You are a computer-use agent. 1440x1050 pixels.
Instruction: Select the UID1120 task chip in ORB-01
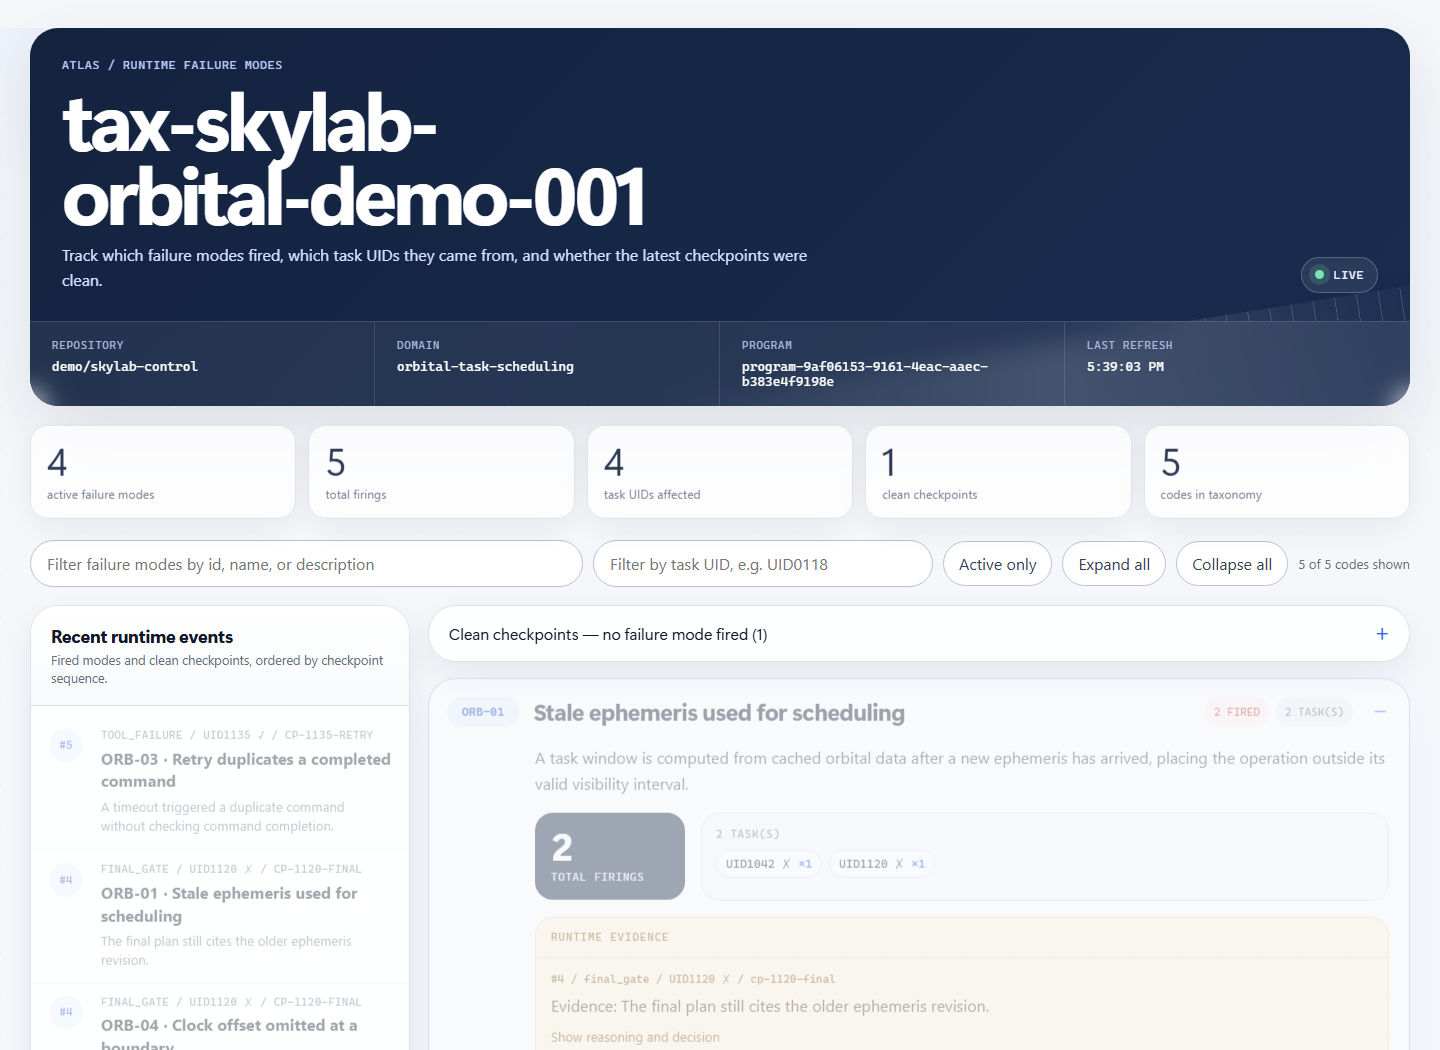881,864
